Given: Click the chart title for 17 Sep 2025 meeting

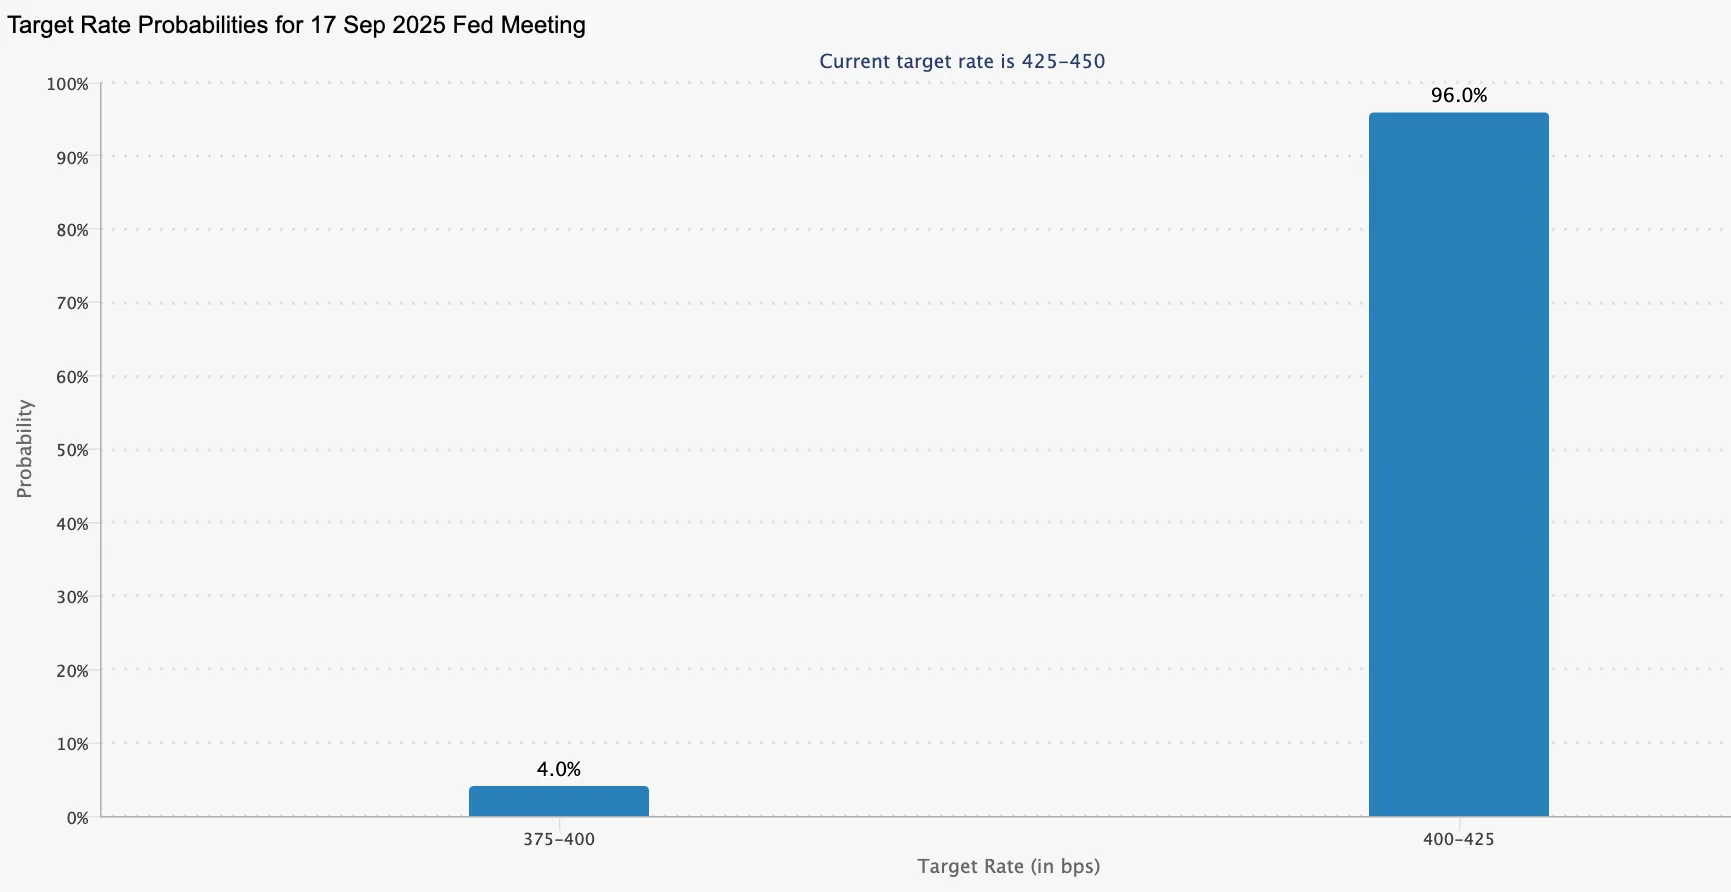Looking at the screenshot, I should [x=296, y=25].
